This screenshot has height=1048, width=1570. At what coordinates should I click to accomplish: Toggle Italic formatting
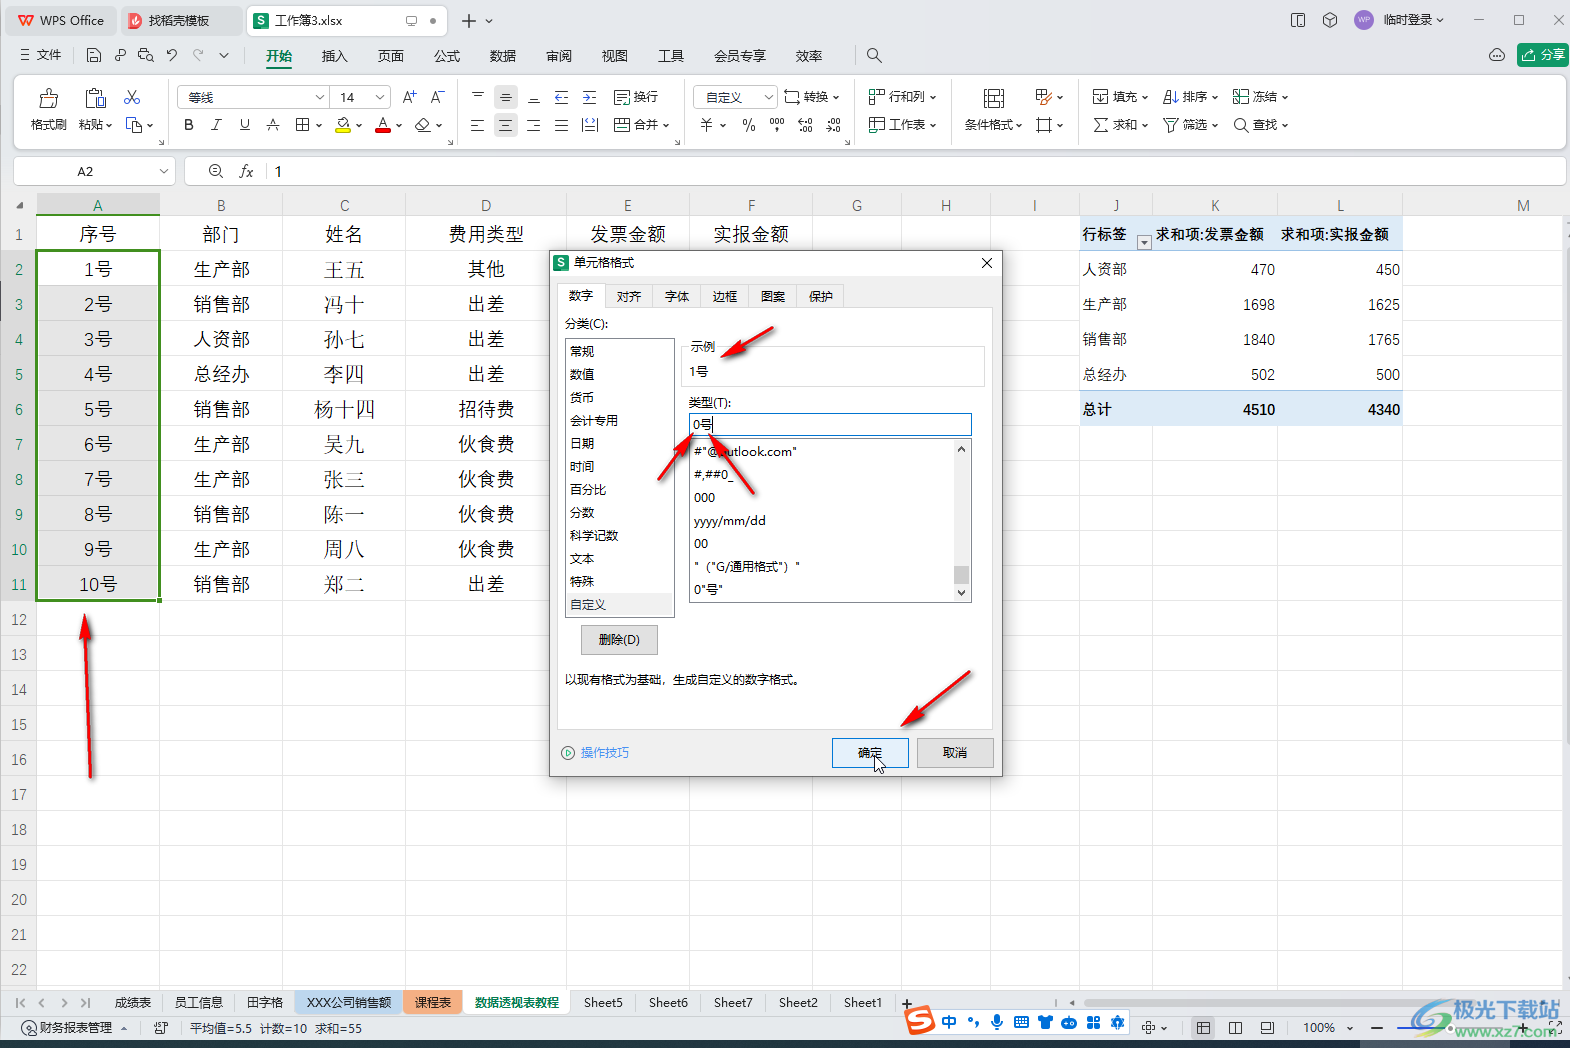(x=216, y=125)
